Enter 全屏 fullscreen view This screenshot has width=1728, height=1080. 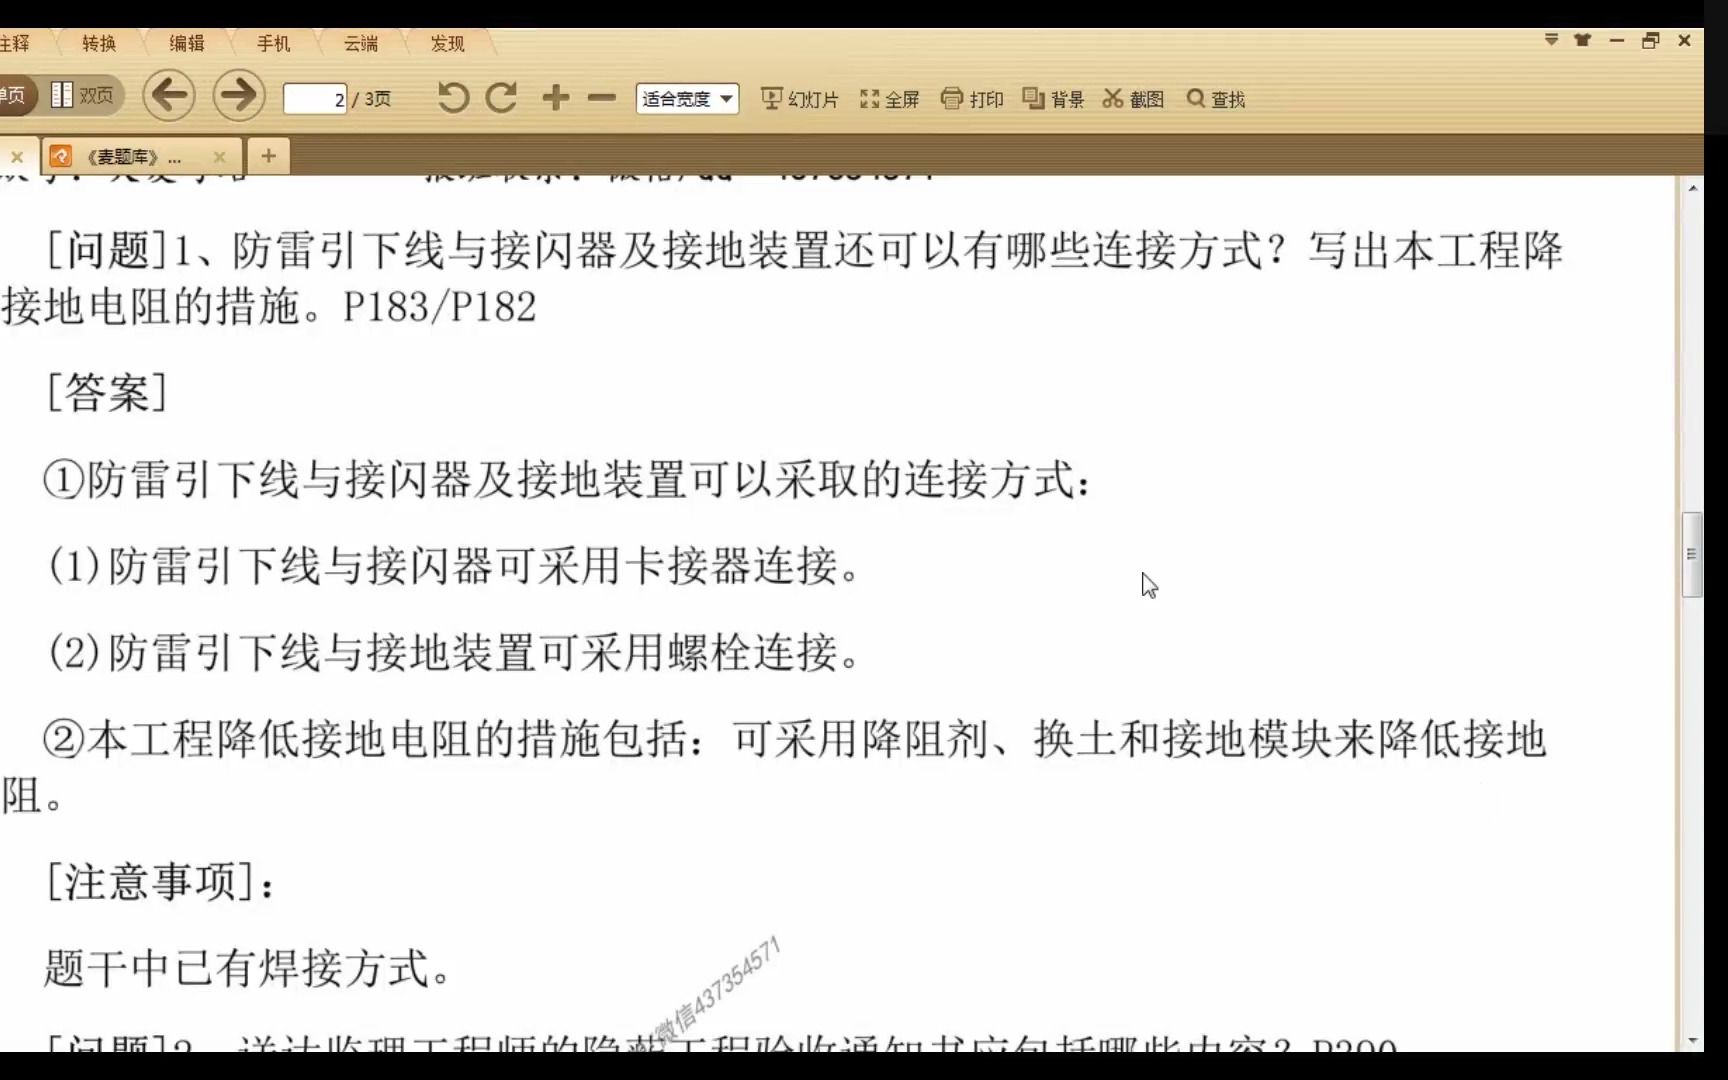[889, 98]
